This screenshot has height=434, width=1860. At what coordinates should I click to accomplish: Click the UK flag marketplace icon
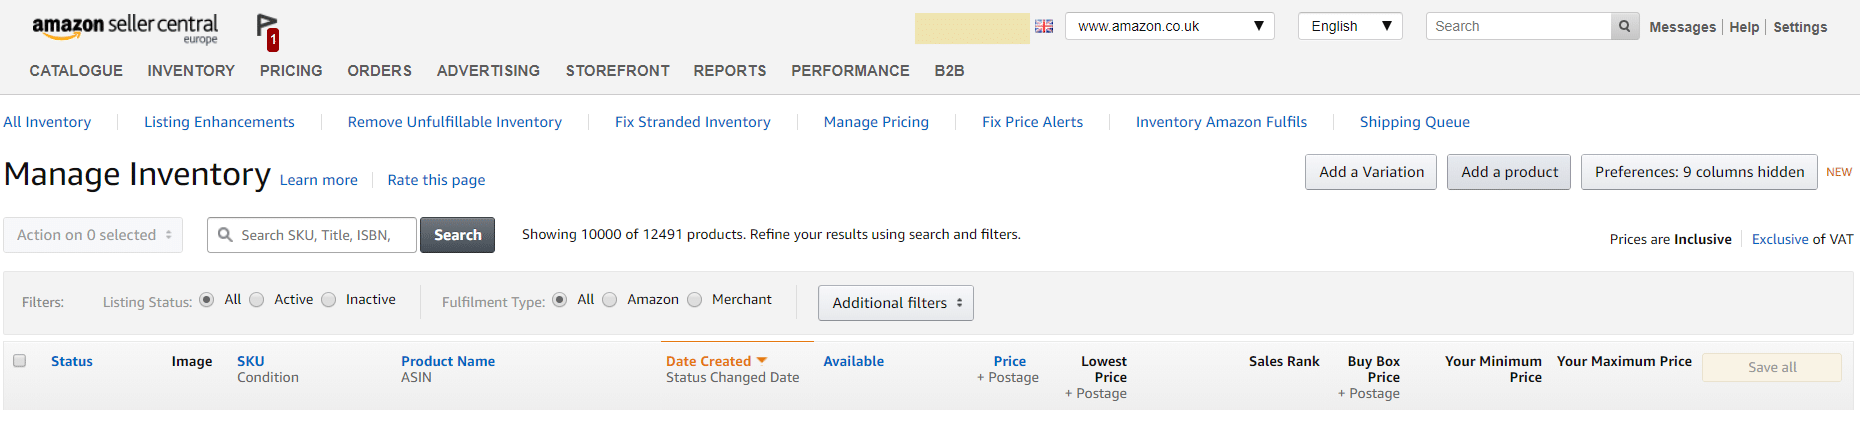pyautogui.click(x=1044, y=27)
